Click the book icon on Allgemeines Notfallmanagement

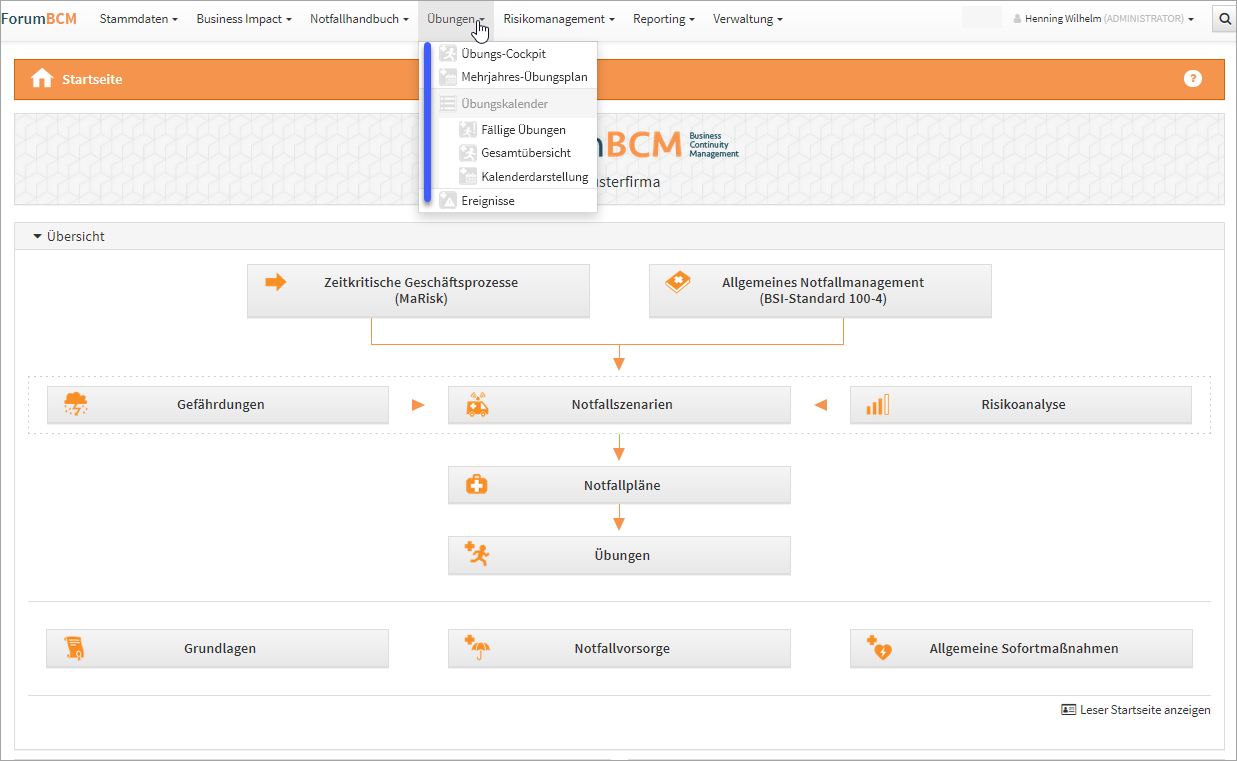[x=678, y=282]
